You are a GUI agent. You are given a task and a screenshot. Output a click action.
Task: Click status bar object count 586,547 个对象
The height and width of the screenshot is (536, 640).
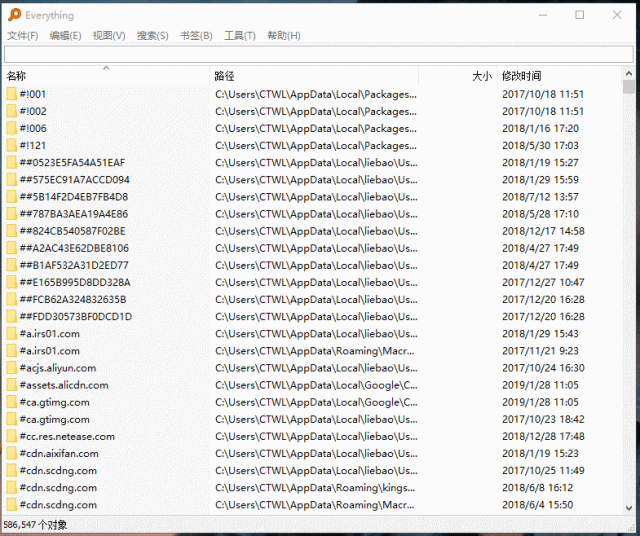tap(35, 525)
